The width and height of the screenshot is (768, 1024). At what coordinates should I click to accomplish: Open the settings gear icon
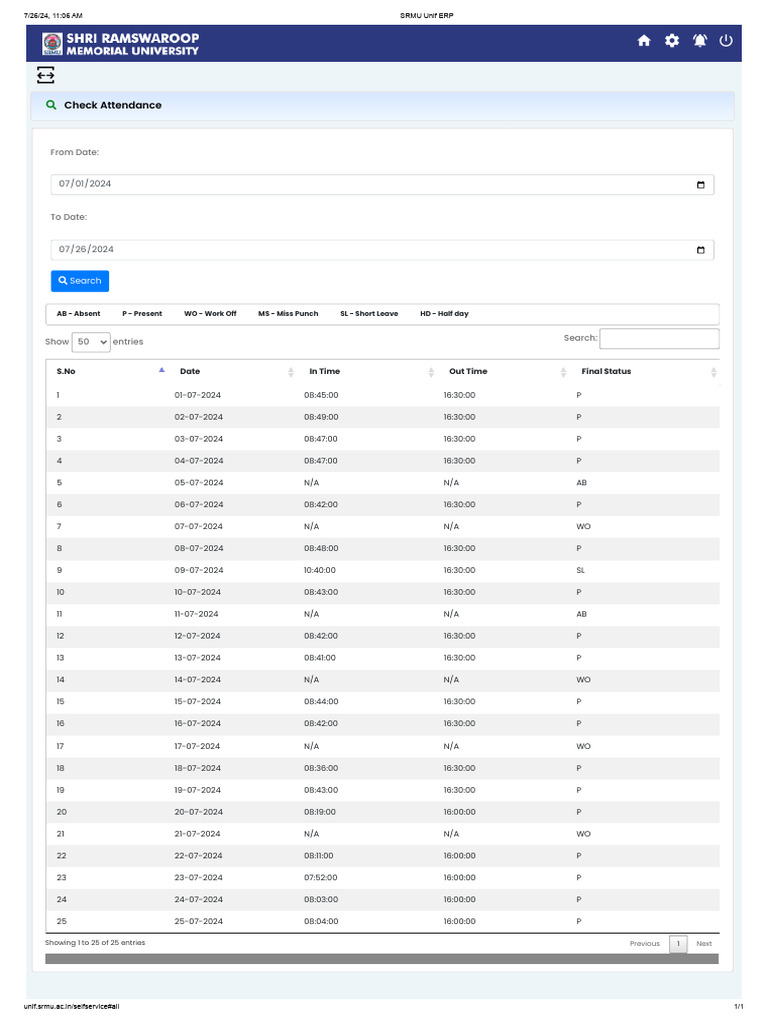672,40
